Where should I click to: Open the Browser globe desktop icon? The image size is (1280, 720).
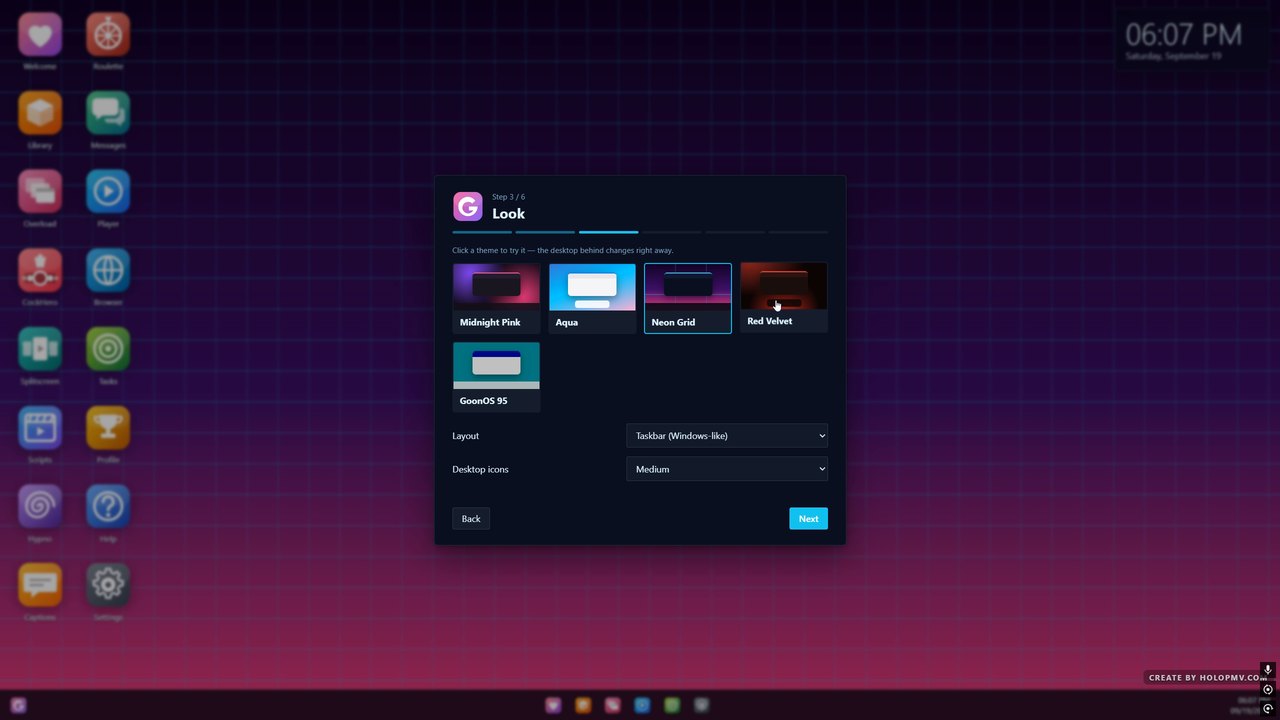point(108,270)
